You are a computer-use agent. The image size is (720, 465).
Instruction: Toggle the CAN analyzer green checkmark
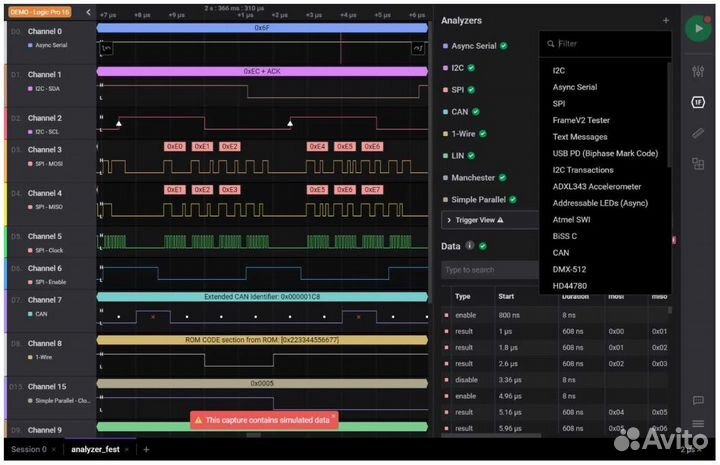pos(476,112)
